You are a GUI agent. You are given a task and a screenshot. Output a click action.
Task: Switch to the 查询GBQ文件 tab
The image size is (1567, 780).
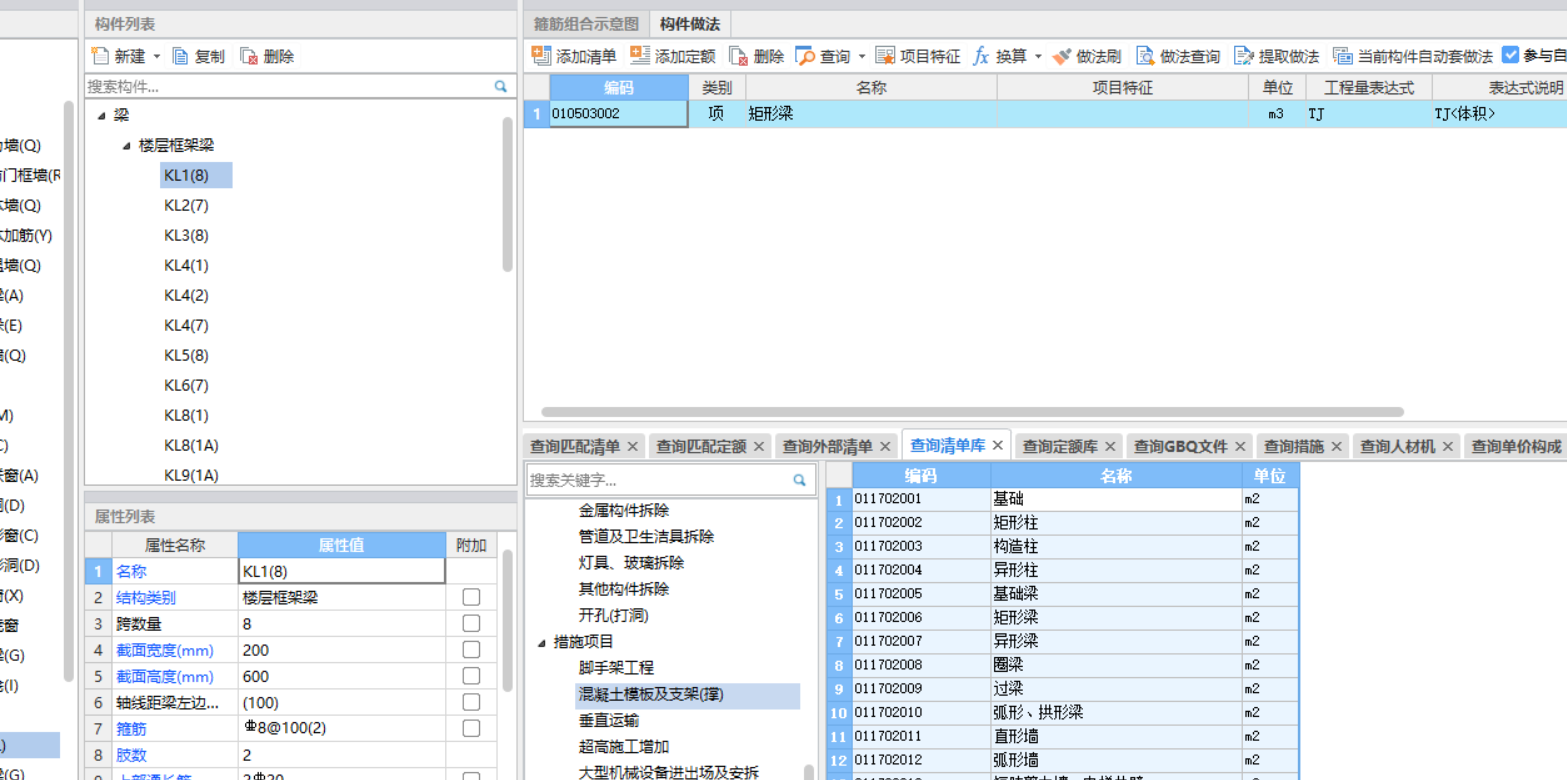click(x=1180, y=447)
